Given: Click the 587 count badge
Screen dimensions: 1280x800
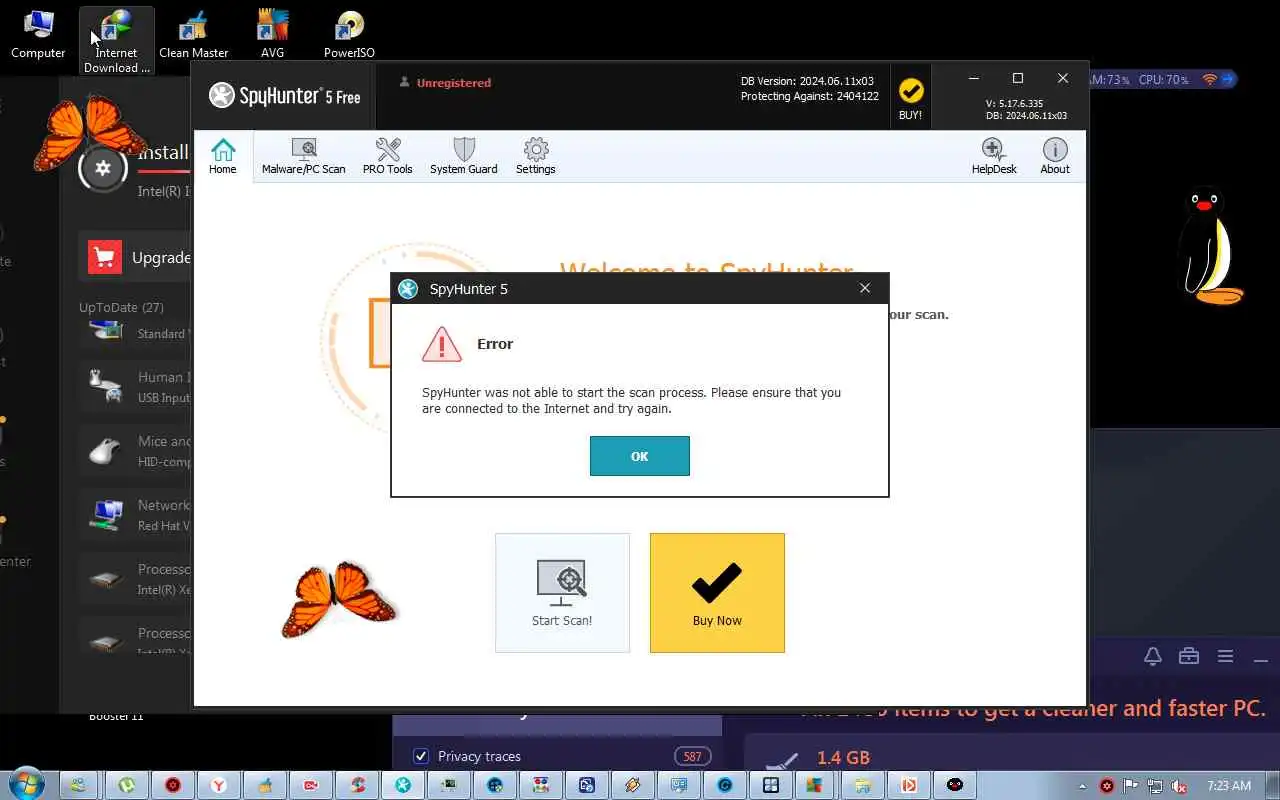Looking at the screenshot, I should click(x=692, y=756).
